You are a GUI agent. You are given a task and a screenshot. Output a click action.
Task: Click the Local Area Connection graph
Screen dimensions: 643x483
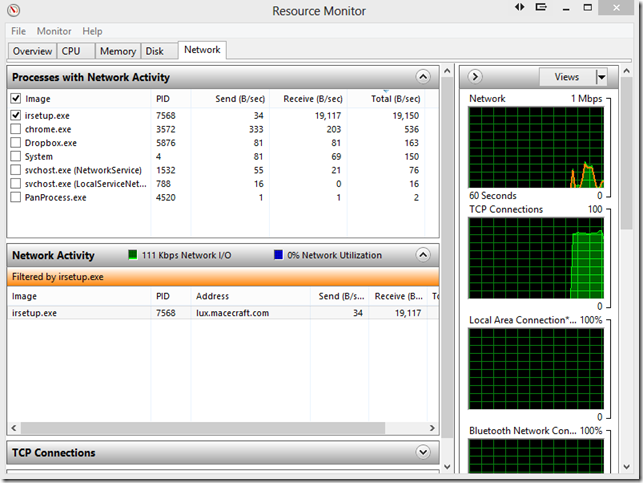tap(536, 369)
